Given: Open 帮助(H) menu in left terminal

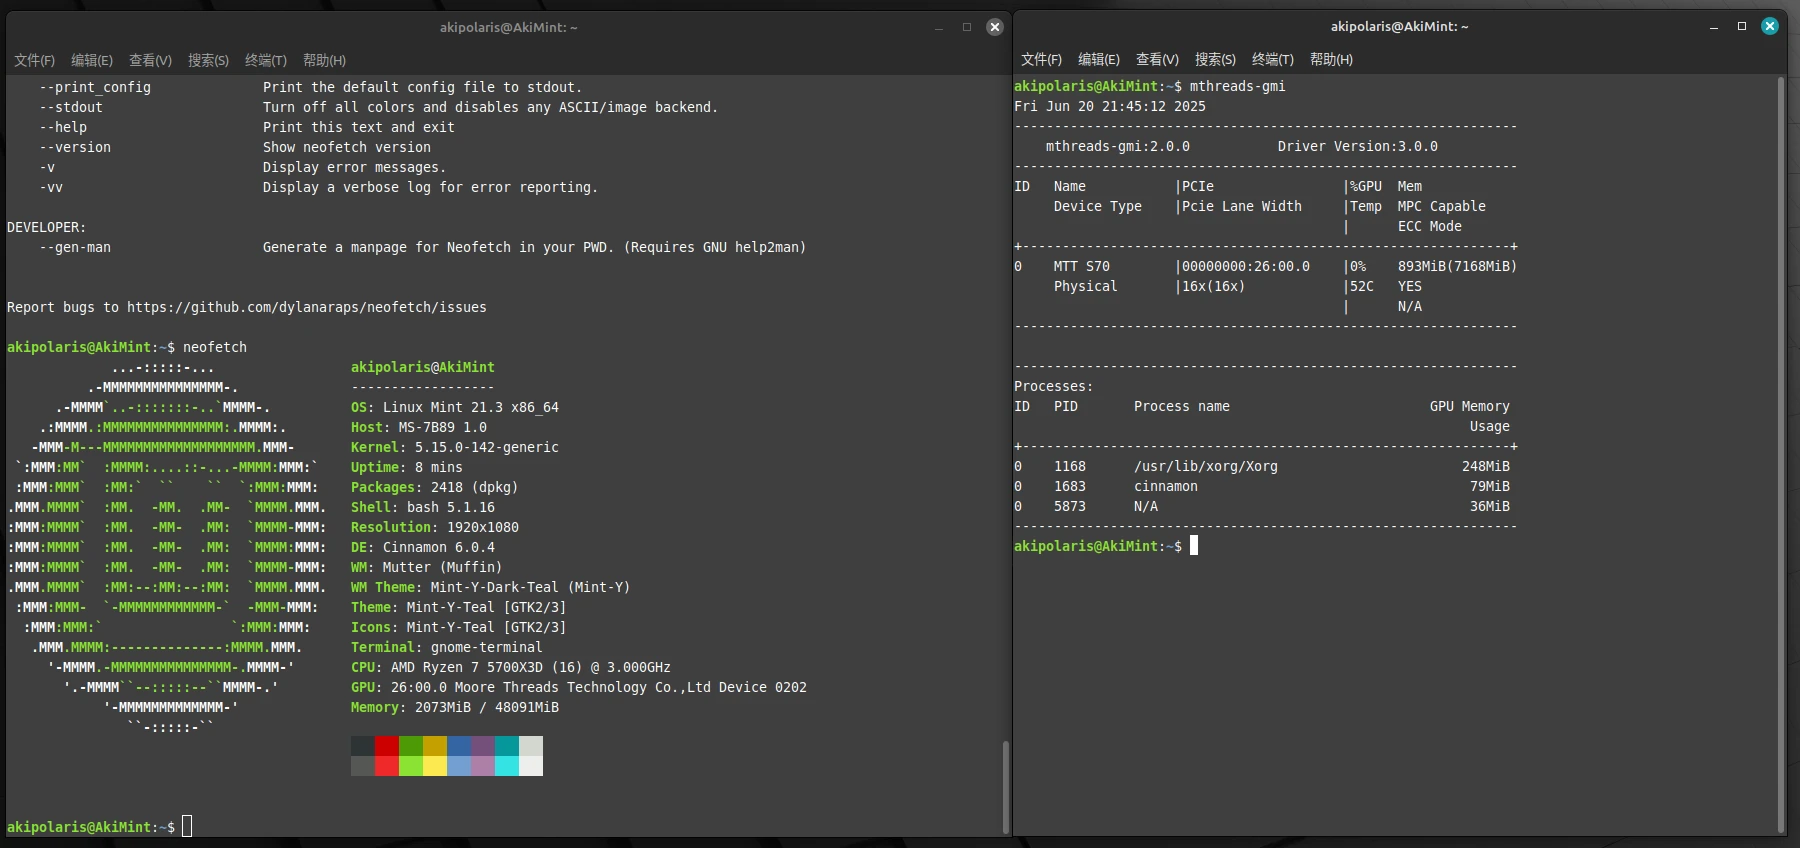Looking at the screenshot, I should pyautogui.click(x=324, y=60).
